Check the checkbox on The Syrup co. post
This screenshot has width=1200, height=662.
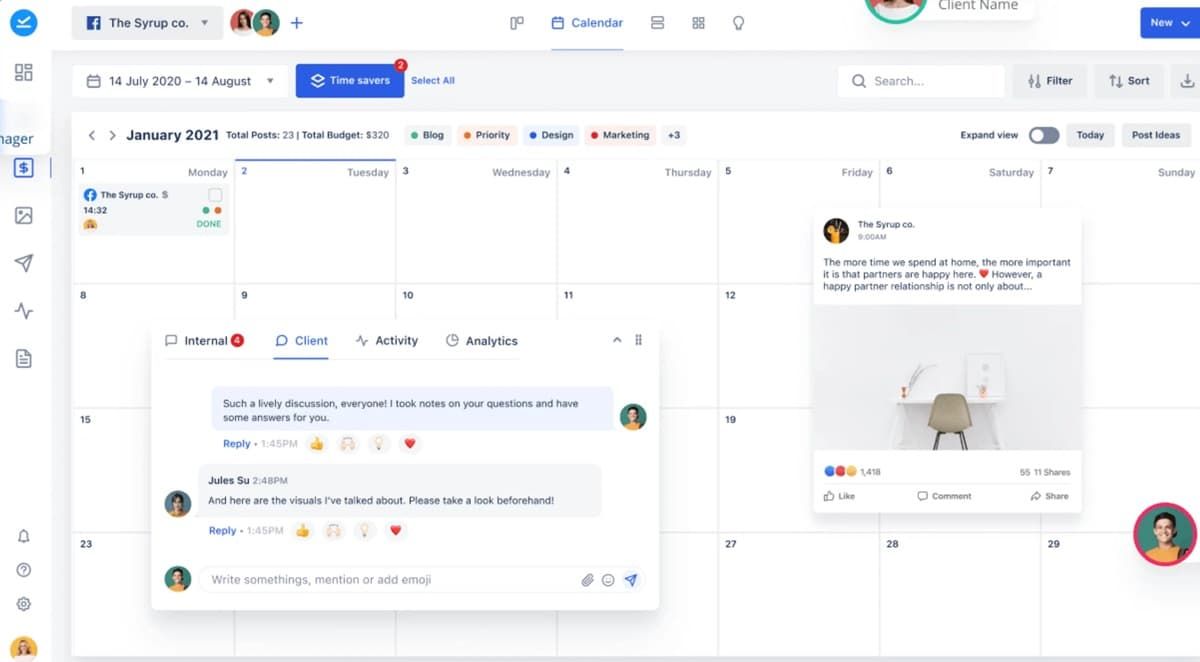[x=215, y=195]
